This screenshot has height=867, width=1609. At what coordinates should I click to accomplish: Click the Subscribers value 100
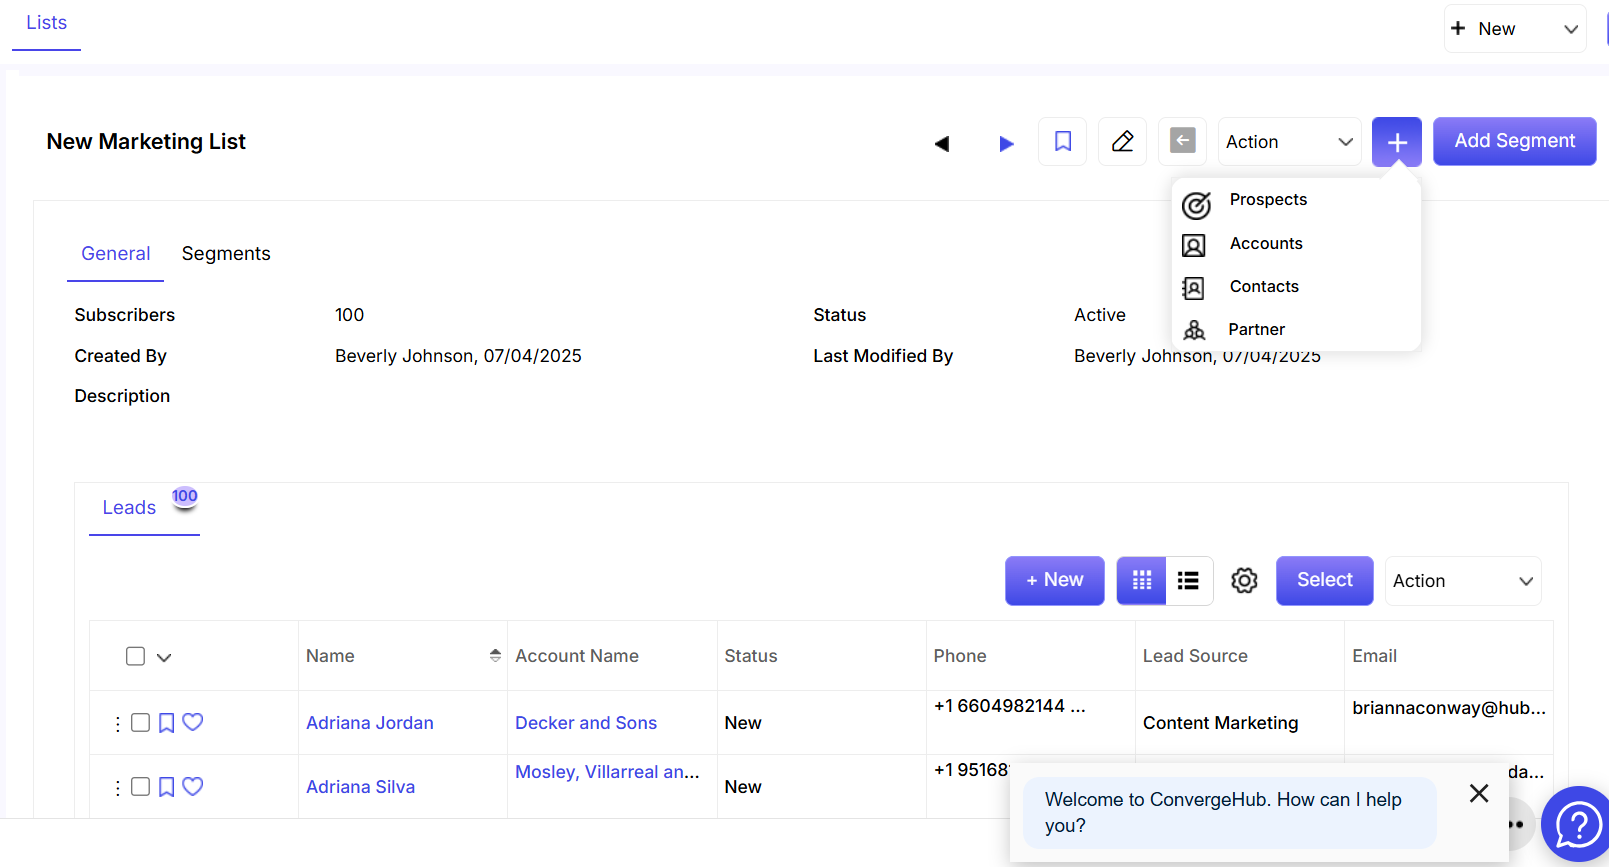tap(349, 315)
